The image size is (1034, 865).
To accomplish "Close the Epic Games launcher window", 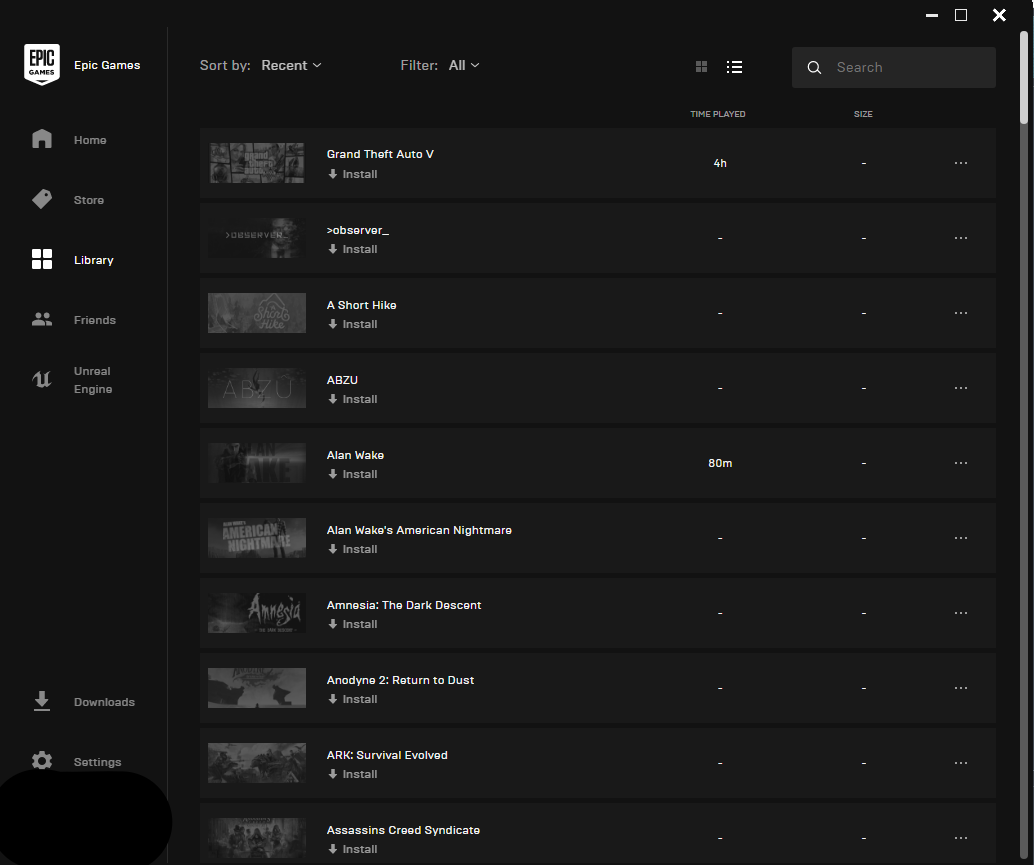I will (x=999, y=15).
